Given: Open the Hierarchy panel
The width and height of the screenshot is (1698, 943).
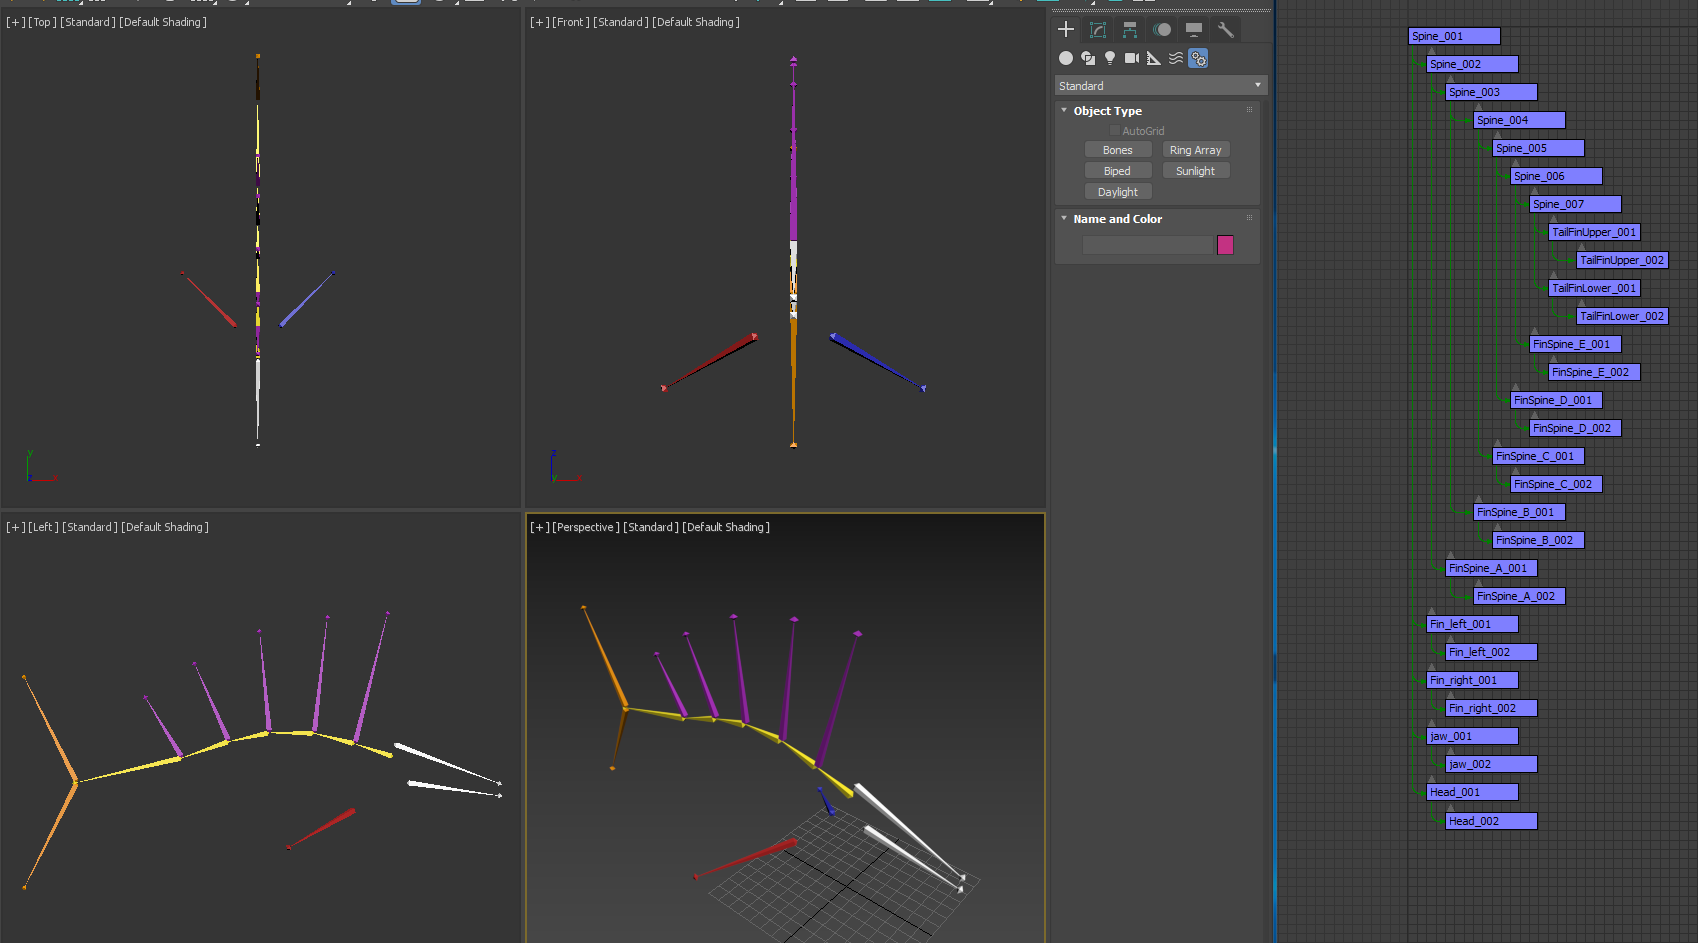Looking at the screenshot, I should point(1129,29).
